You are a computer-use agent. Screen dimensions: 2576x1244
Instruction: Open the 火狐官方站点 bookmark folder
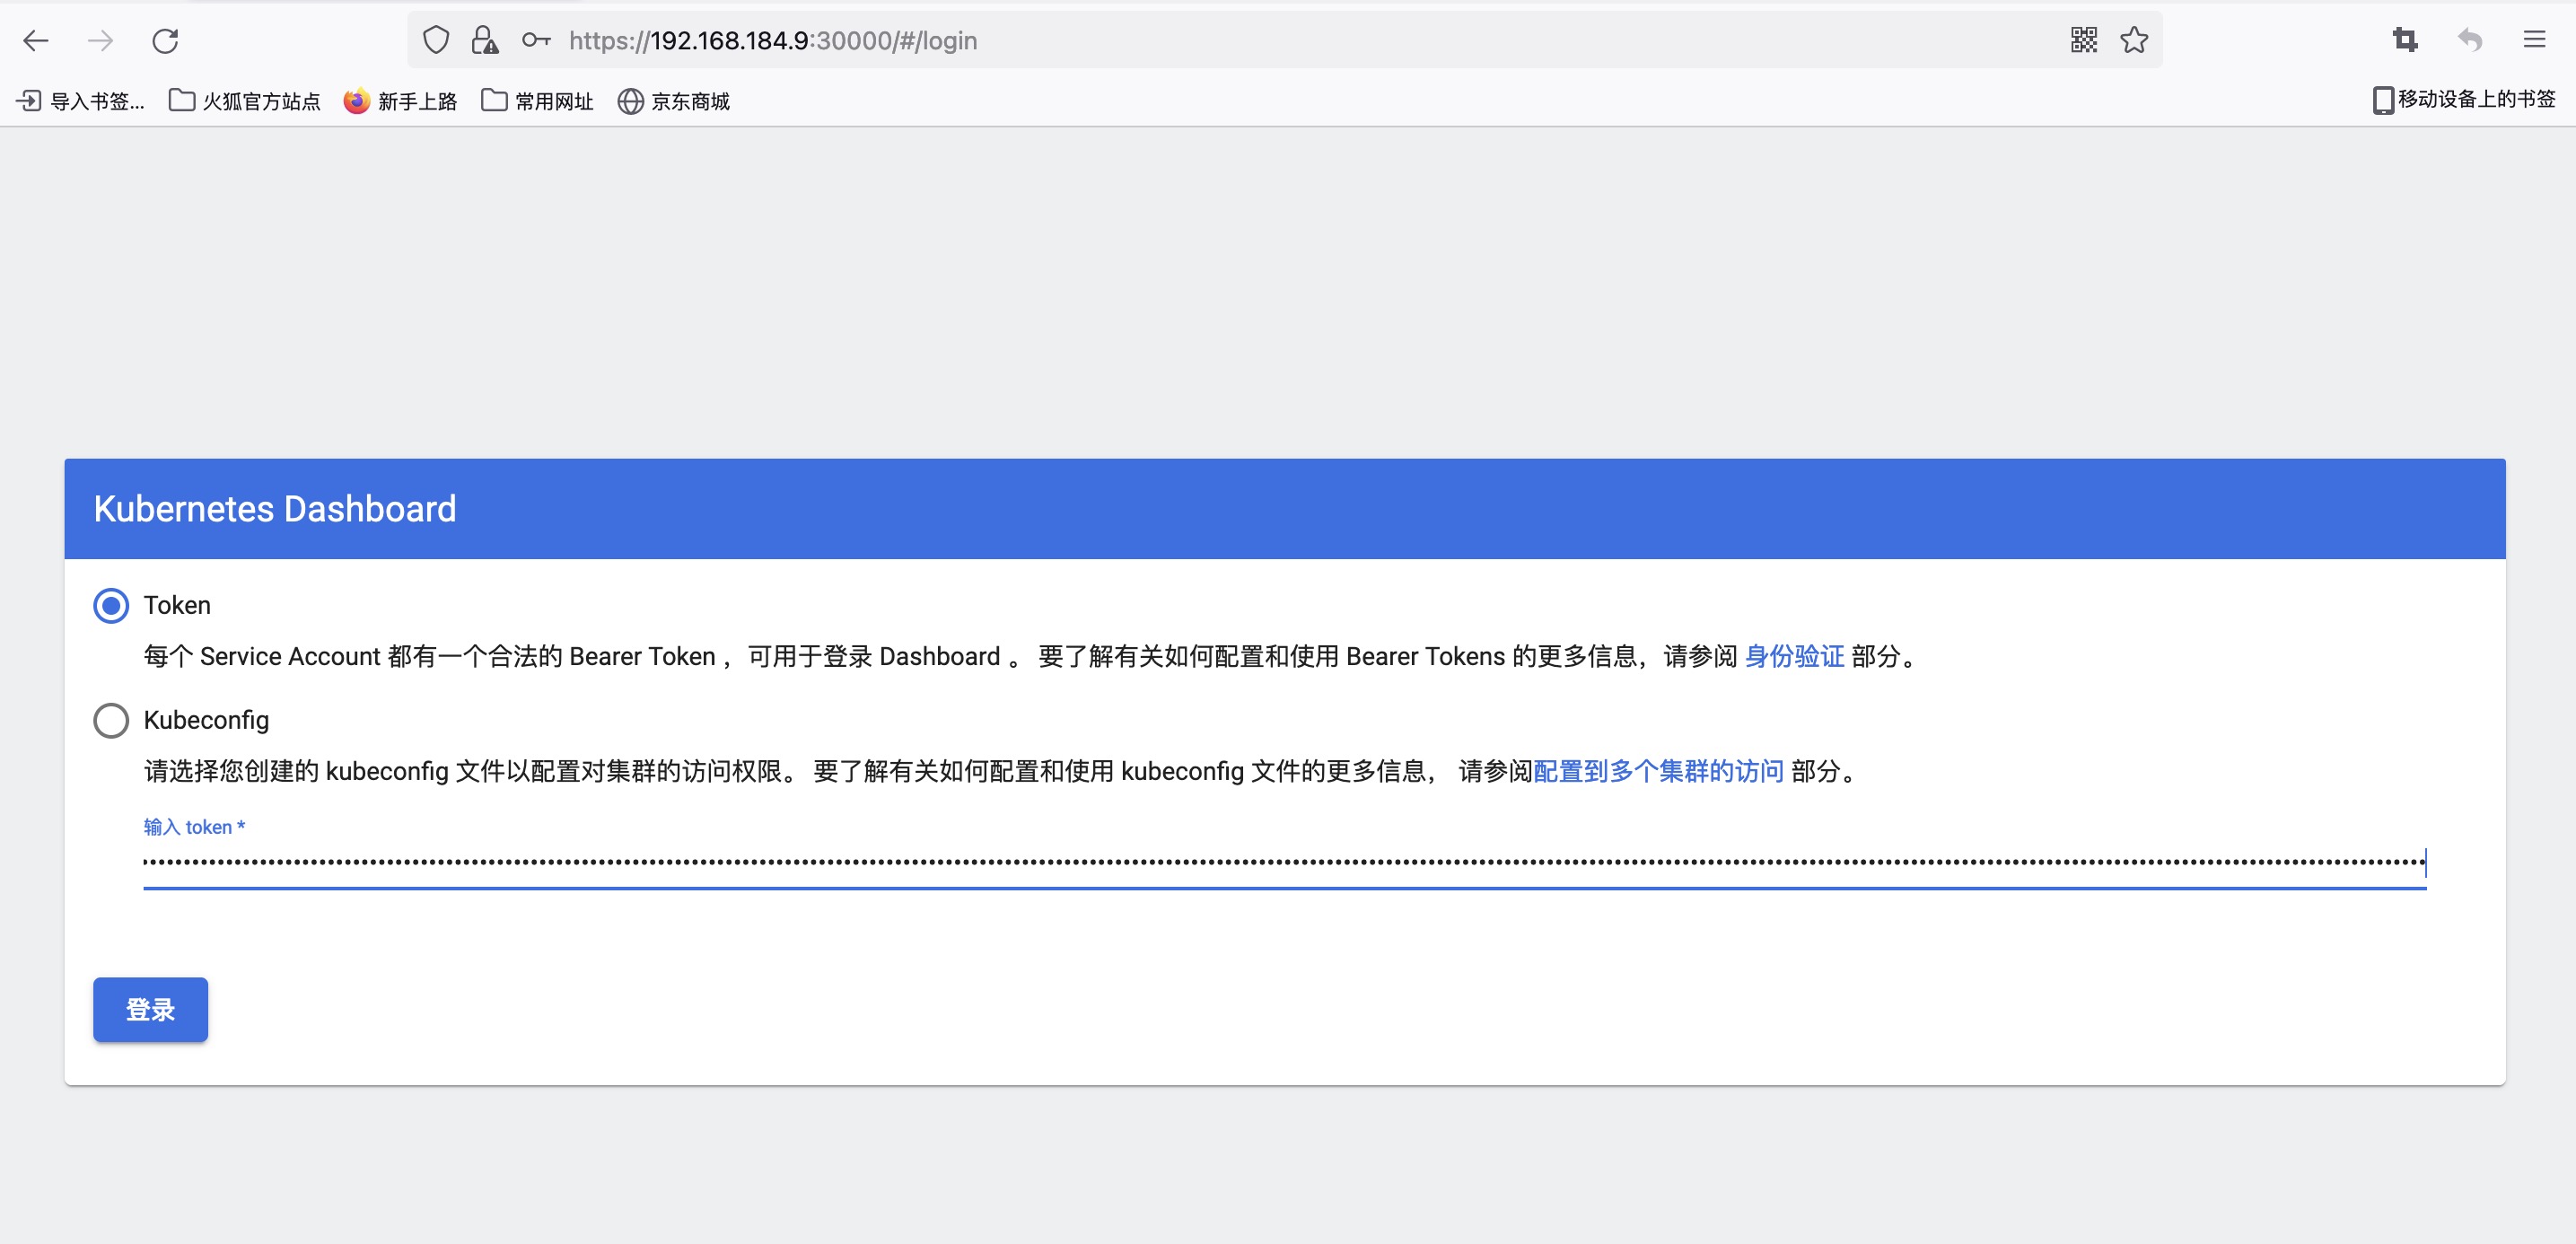pyautogui.click(x=245, y=101)
